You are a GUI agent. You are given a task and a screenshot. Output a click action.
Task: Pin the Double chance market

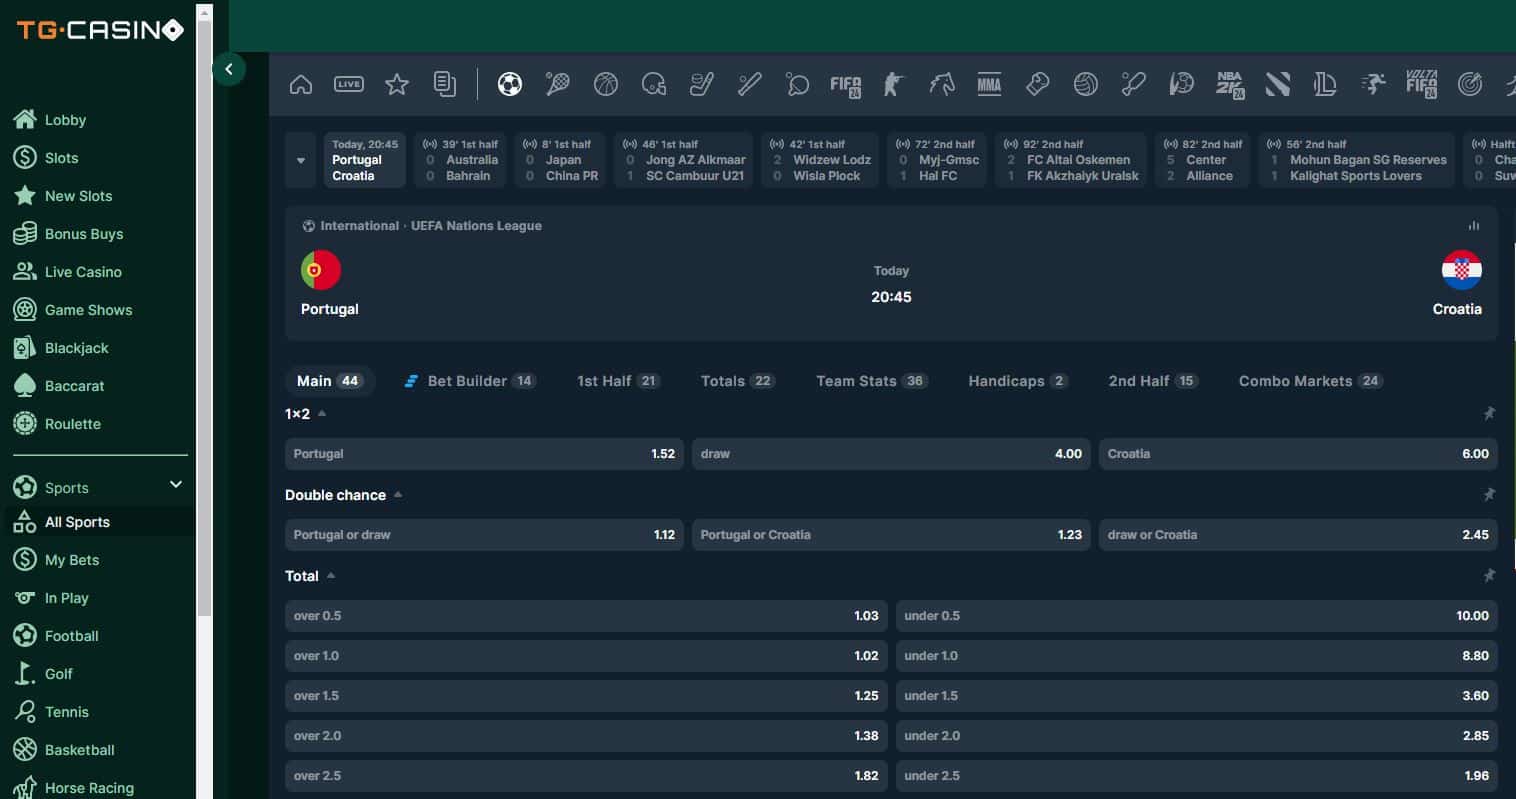point(1489,495)
